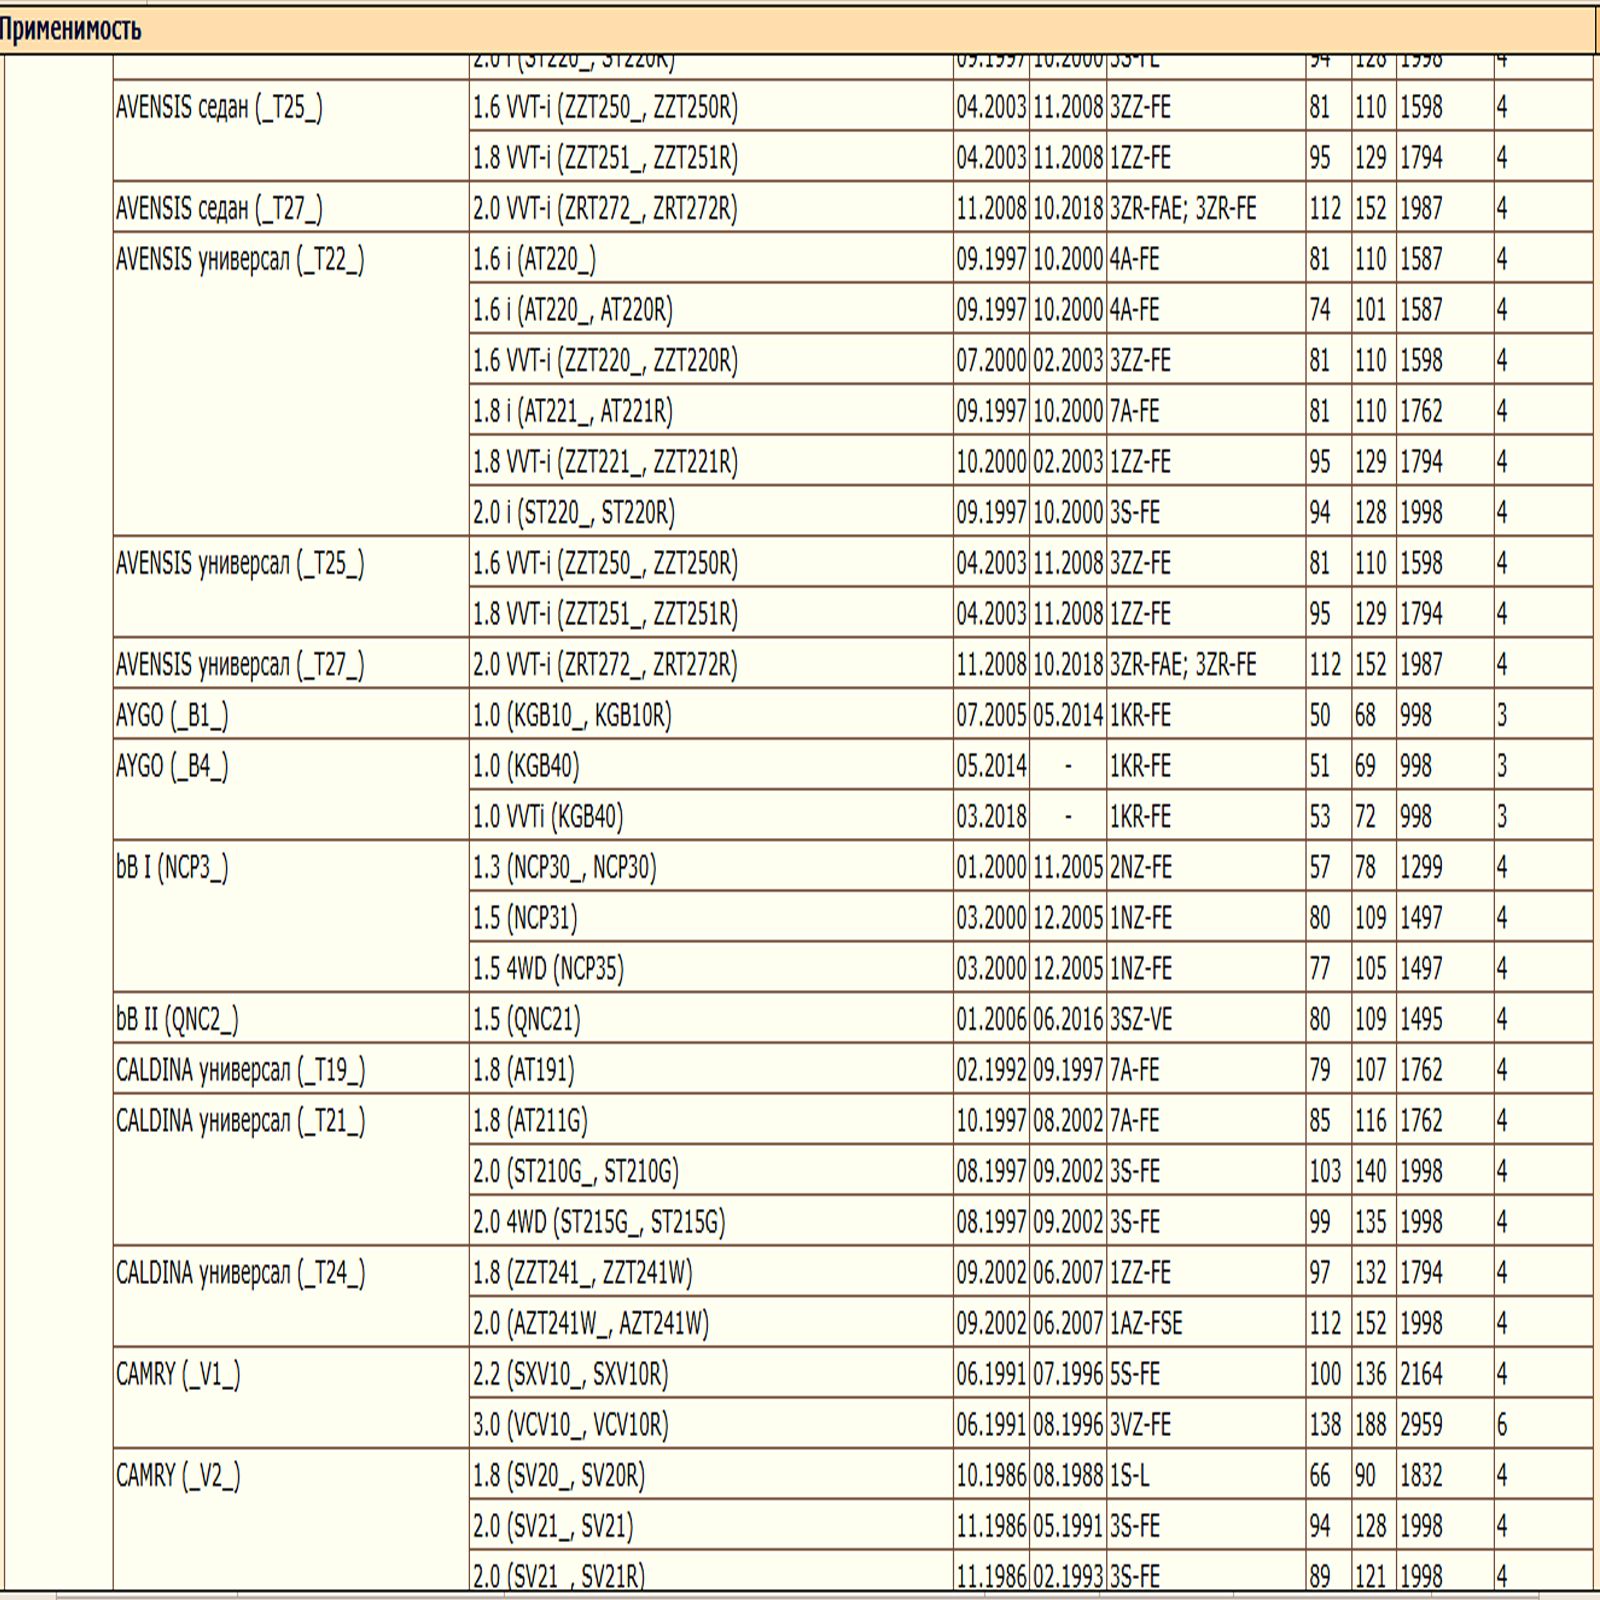This screenshot has height=1600, width=1600.
Task: Select the CALDINA универсал (_T24_) model cell
Action: point(240,1273)
